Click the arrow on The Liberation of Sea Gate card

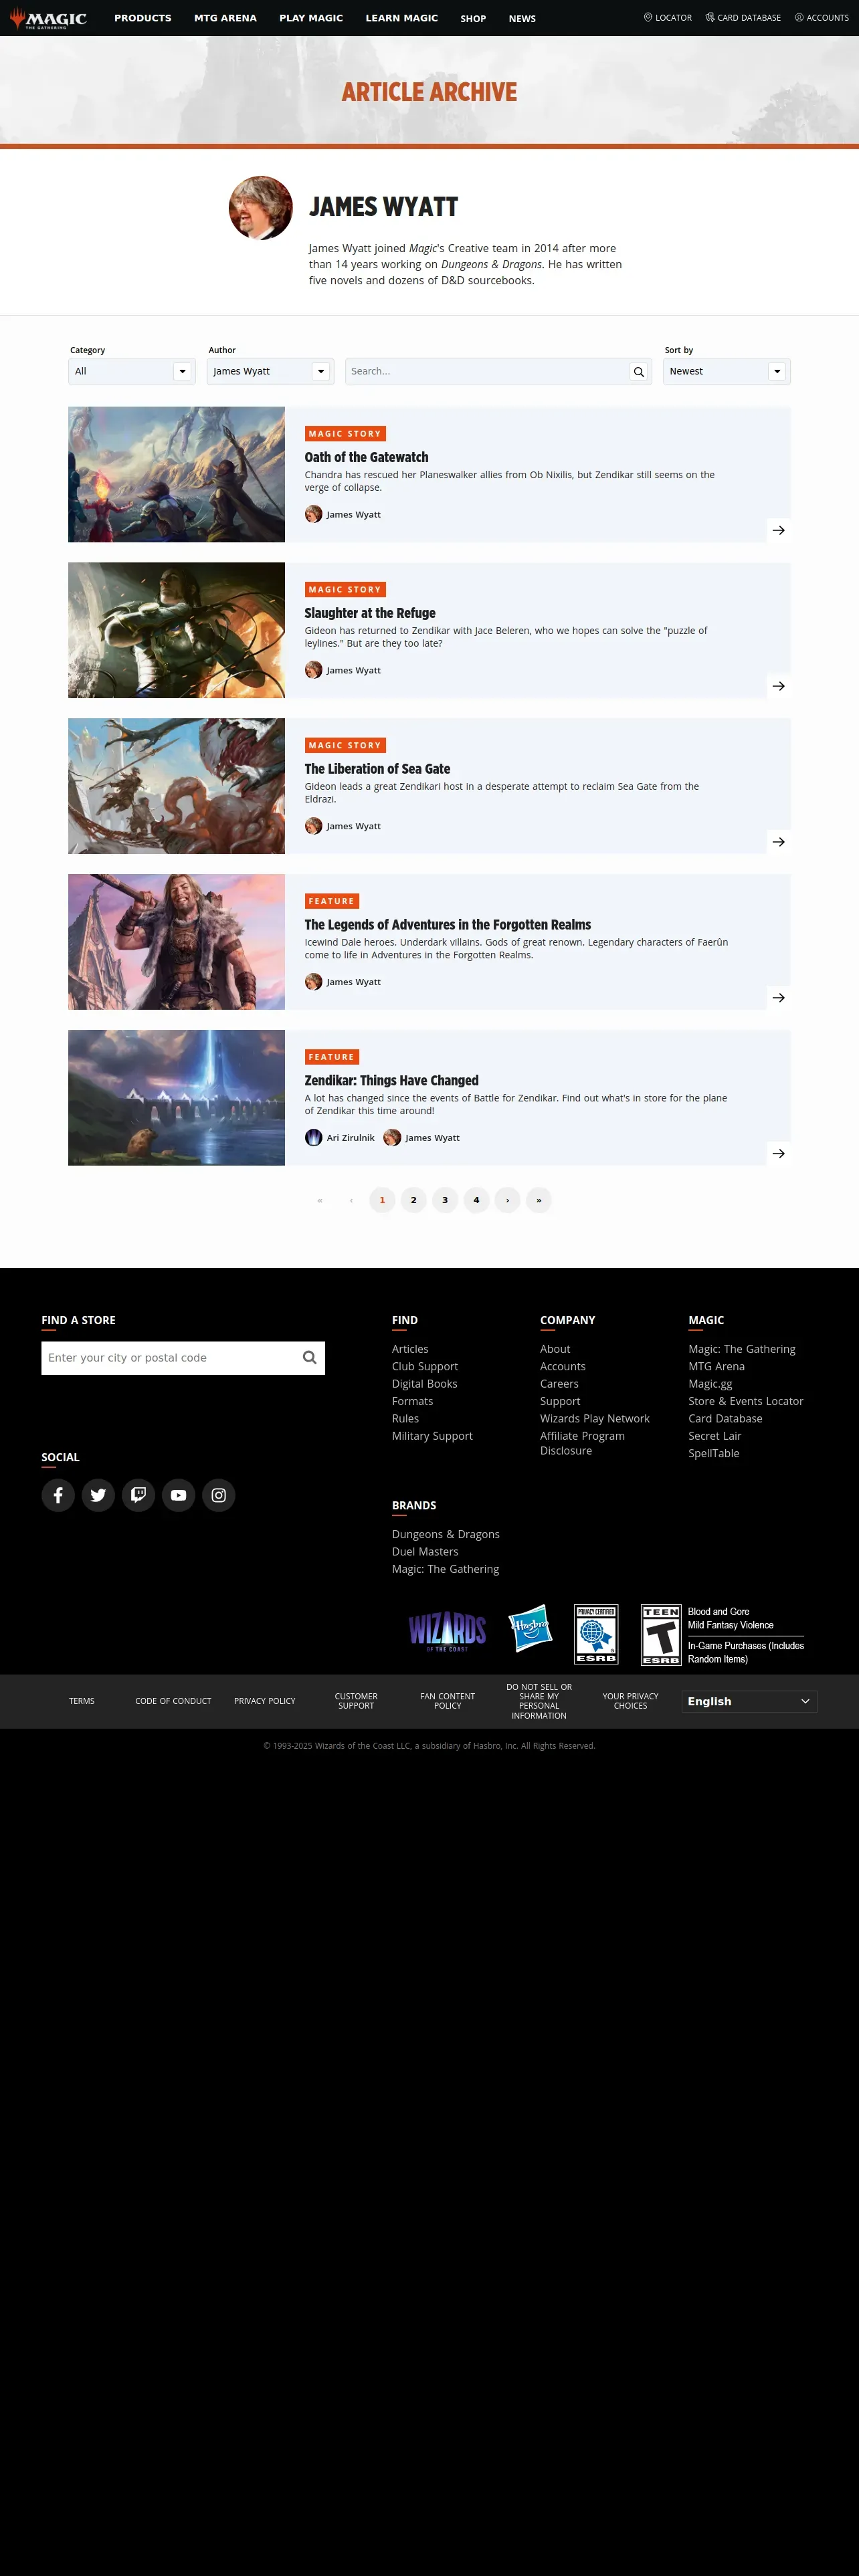[778, 842]
